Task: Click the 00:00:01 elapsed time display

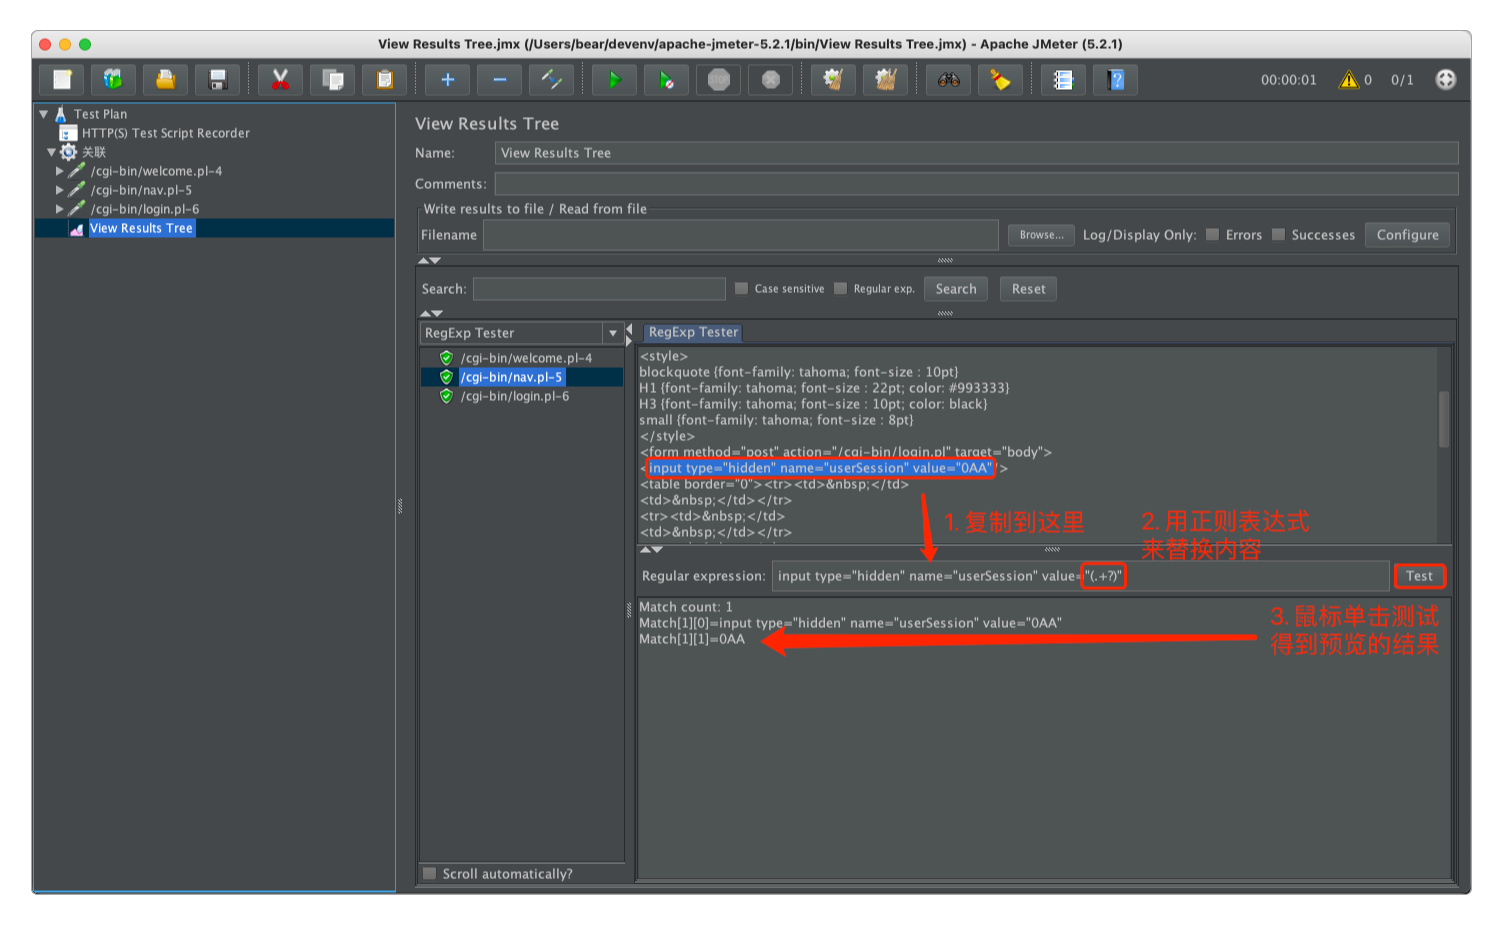Action: click(1288, 80)
